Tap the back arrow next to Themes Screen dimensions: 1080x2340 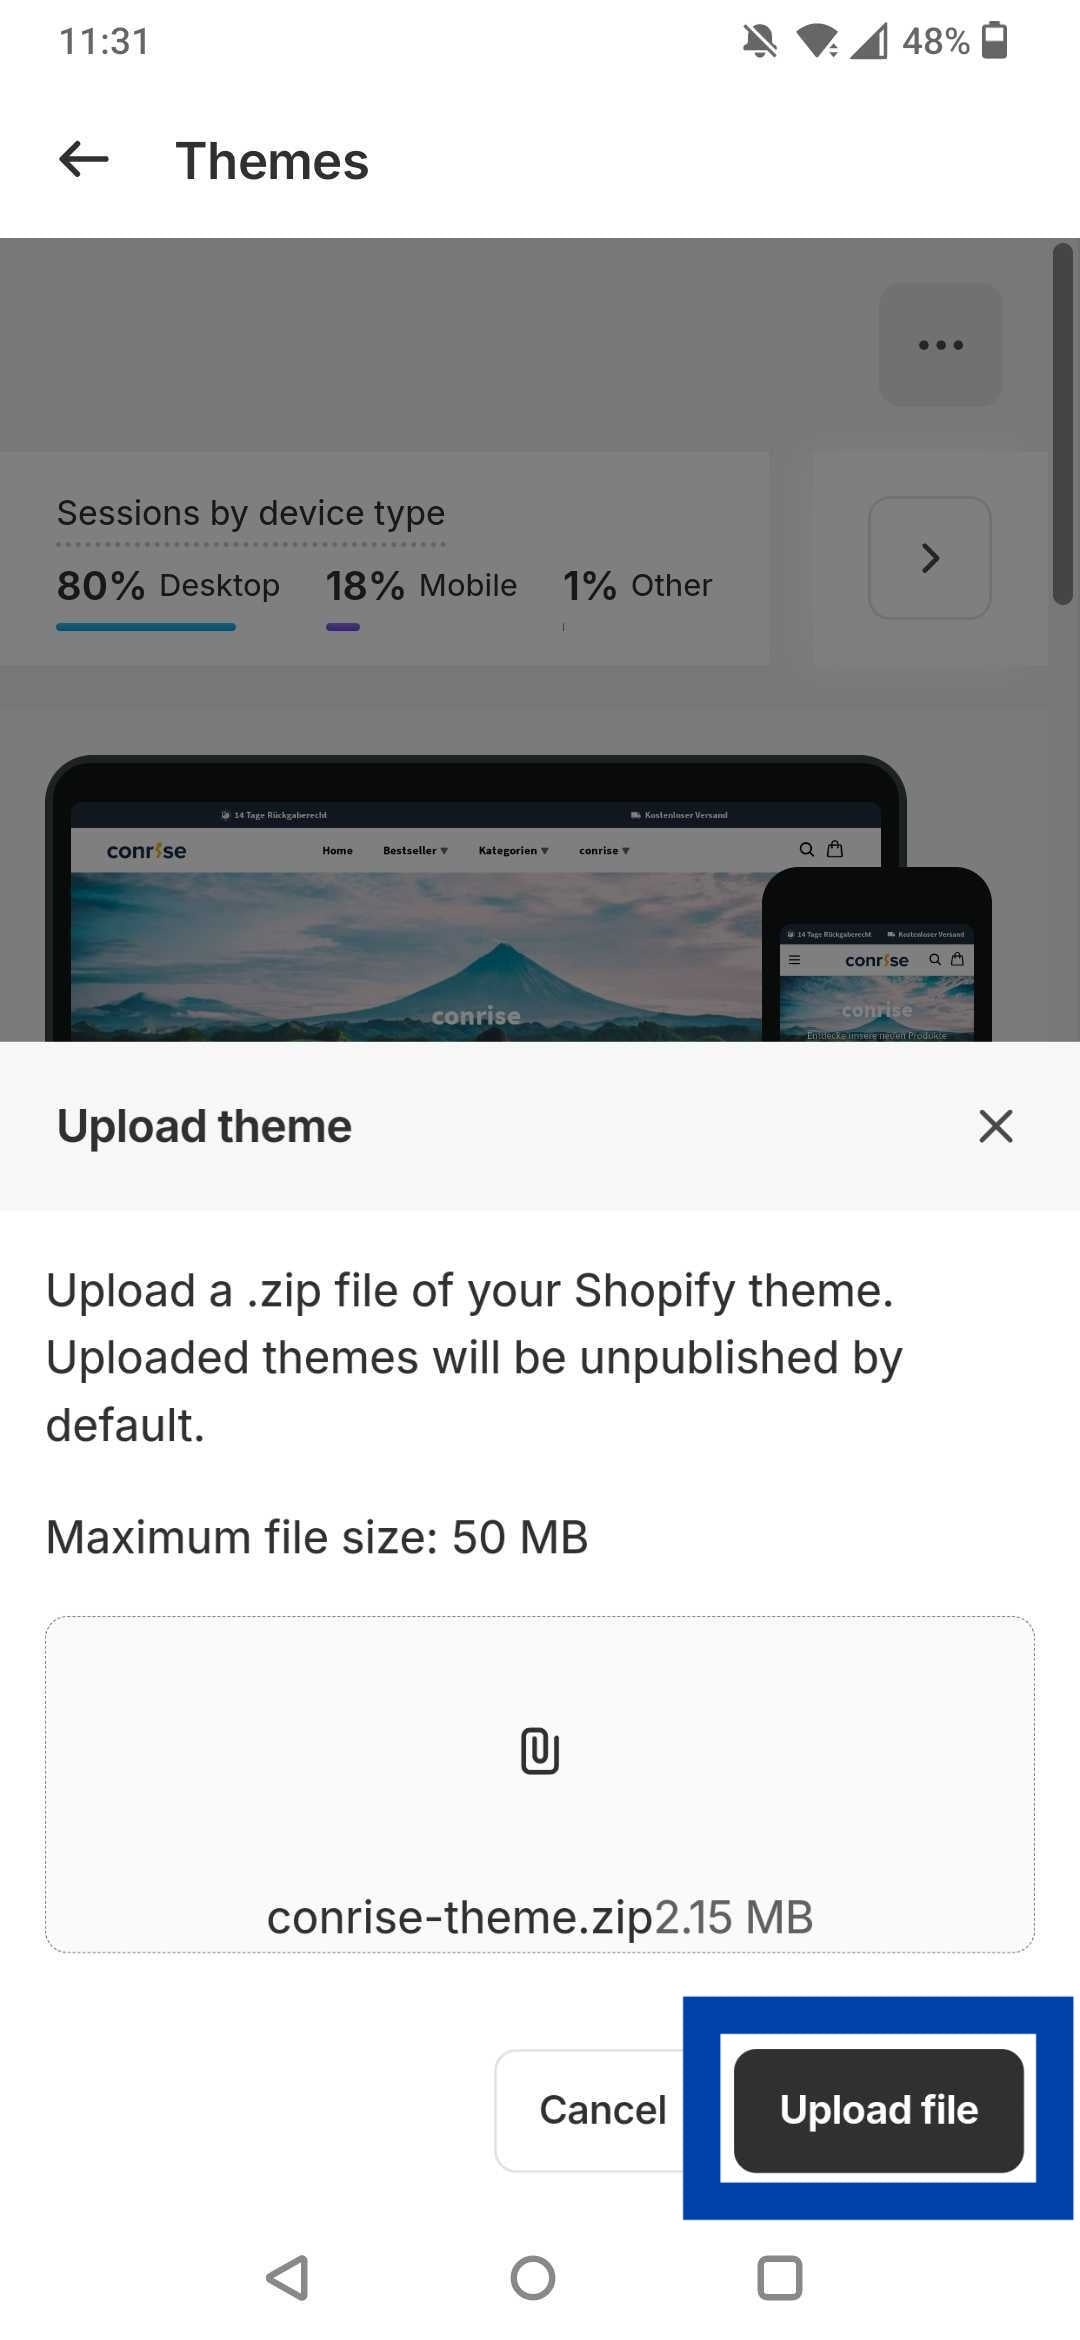(x=84, y=160)
